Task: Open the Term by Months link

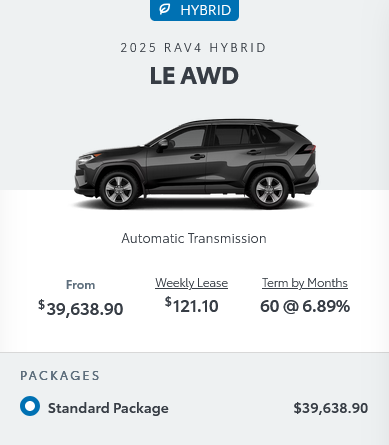Action: pos(305,283)
